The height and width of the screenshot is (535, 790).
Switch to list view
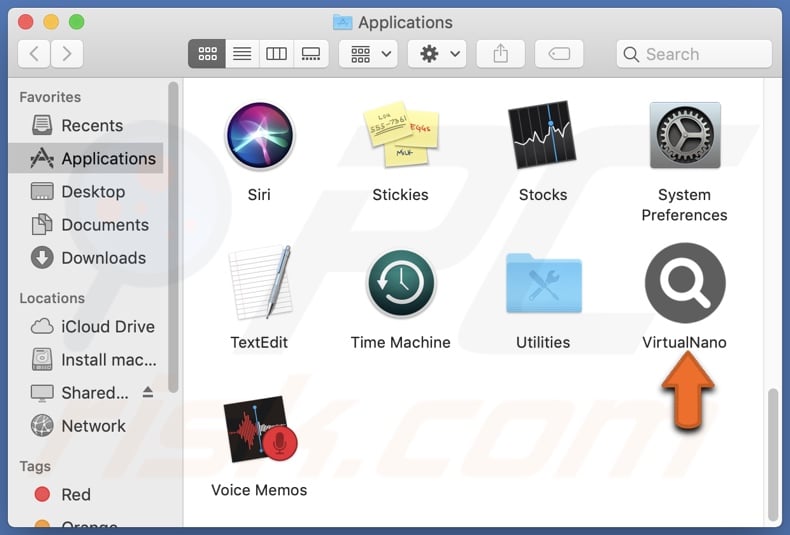tap(242, 53)
